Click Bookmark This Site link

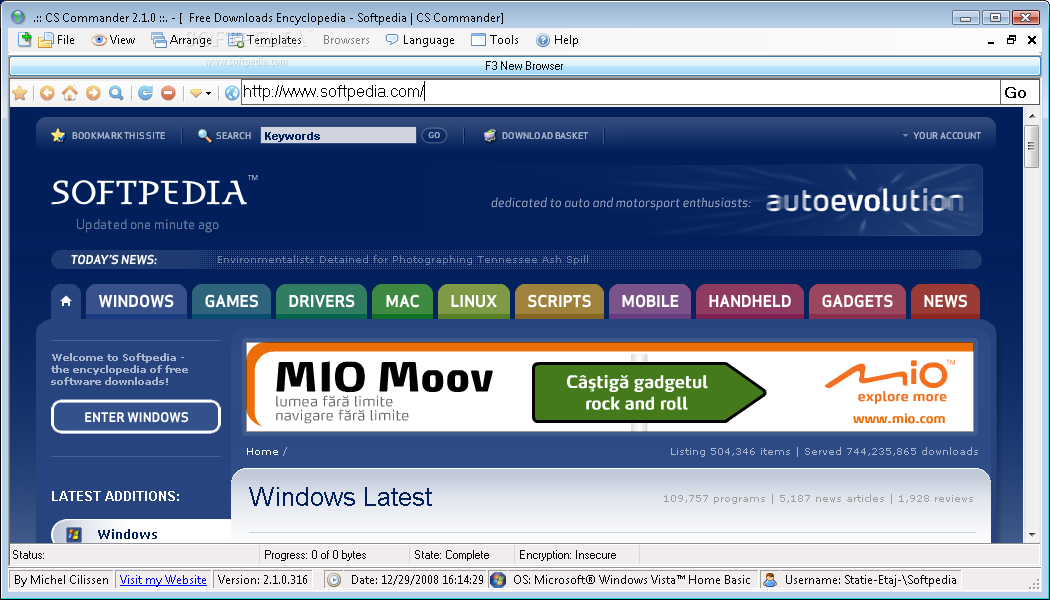pos(119,135)
